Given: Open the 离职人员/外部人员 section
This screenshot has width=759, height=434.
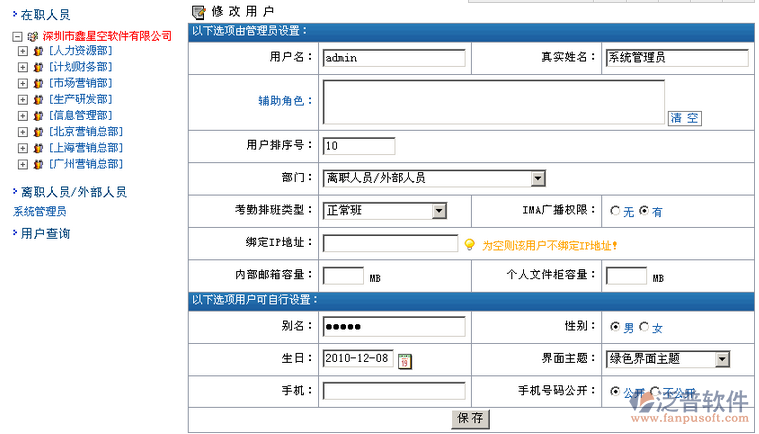Looking at the screenshot, I should [x=74, y=192].
